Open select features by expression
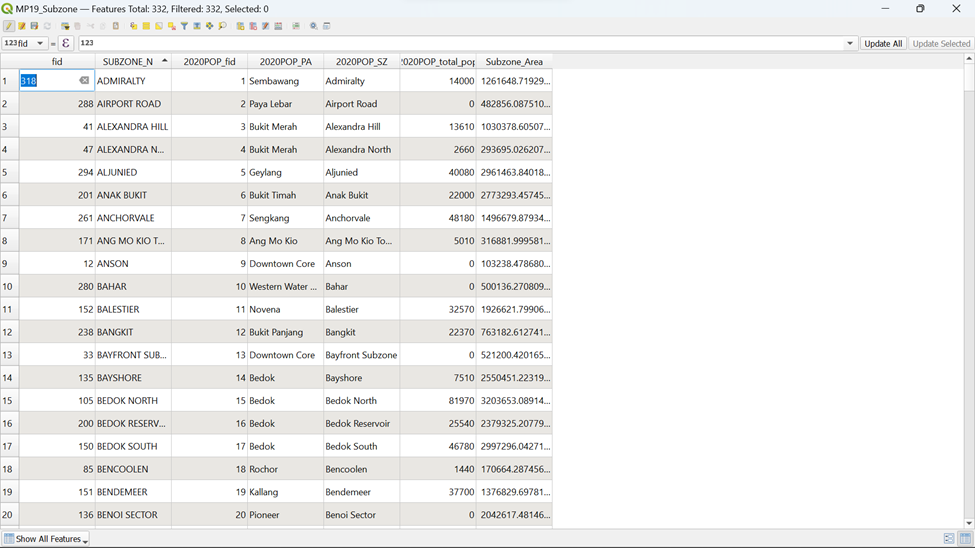975x548 pixels. click(133, 26)
